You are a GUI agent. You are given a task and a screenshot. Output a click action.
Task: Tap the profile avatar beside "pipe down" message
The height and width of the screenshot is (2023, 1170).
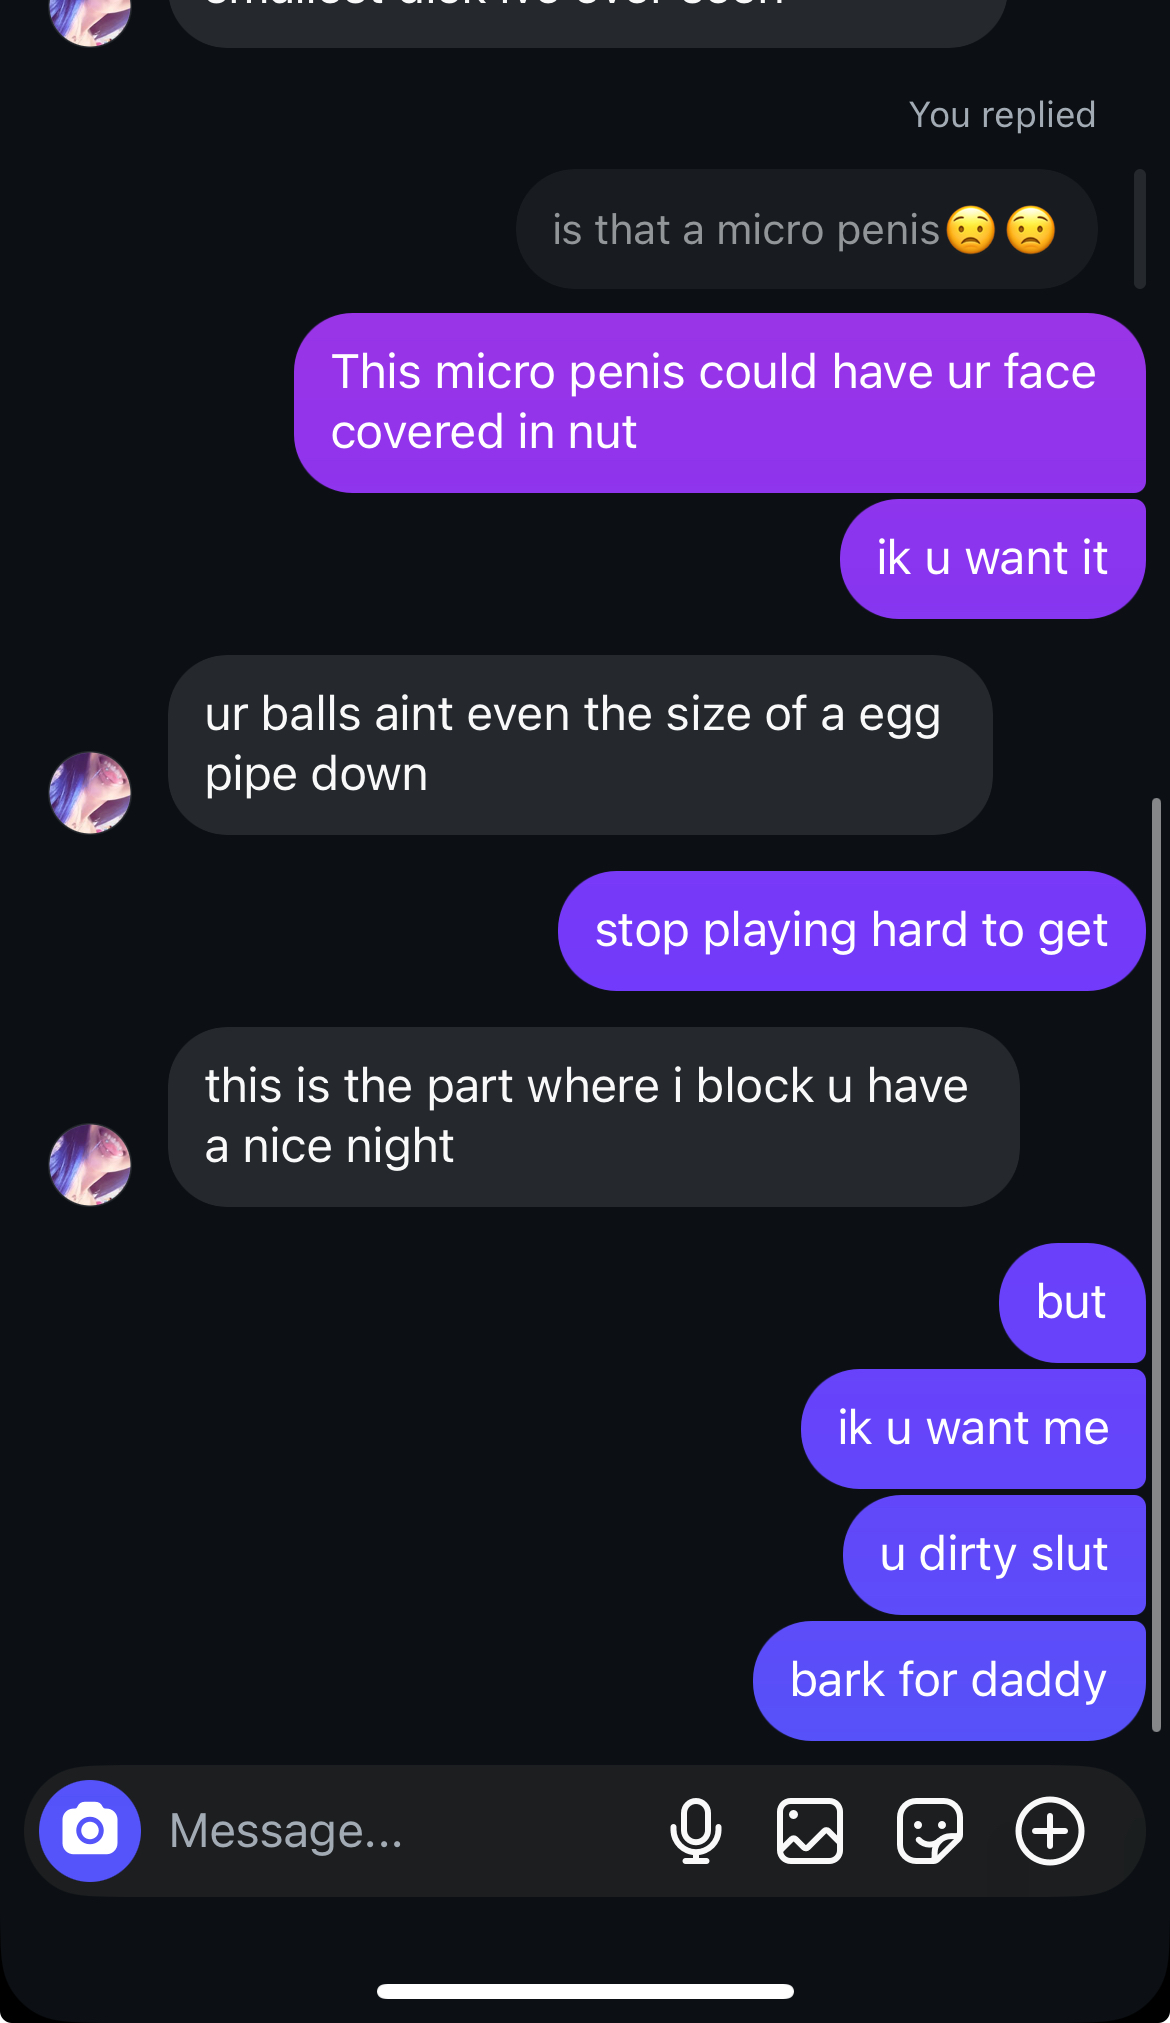[90, 793]
